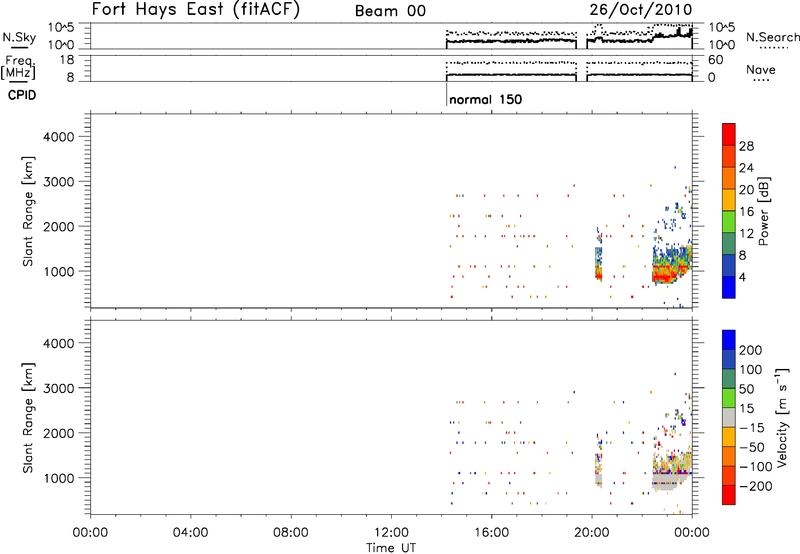Pick the light green Power segment between 12 and 16
Image resolution: width=800 pixels, height=554 pixels.
click(729, 222)
